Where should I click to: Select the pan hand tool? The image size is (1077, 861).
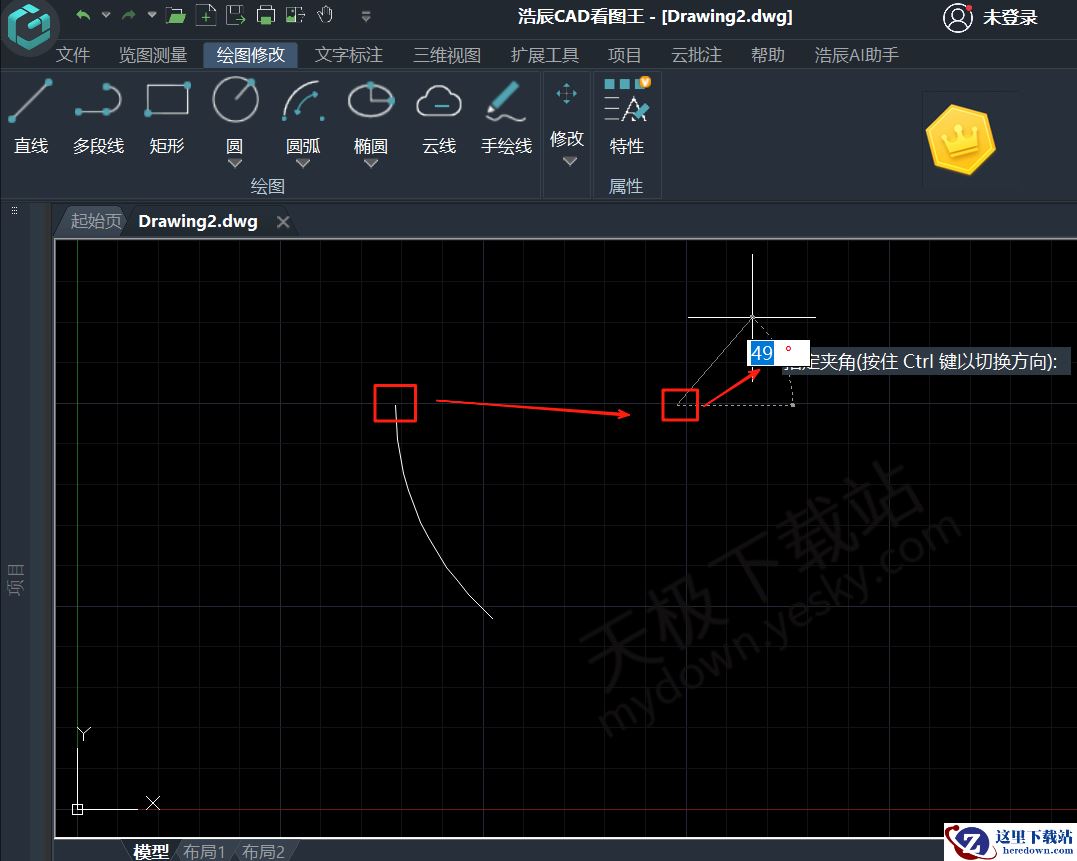point(325,14)
